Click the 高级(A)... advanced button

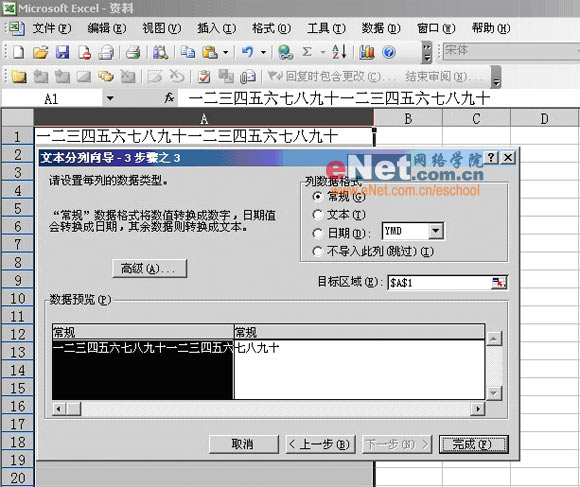[x=149, y=268]
